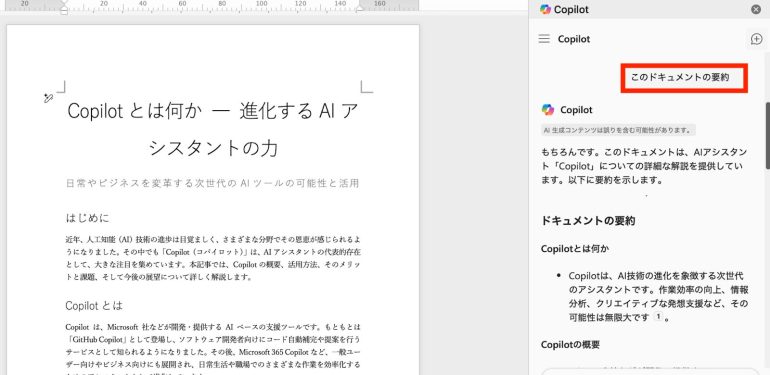This screenshot has height=375, width=770.
Task: Click the Copilotの概要 subheading in pane
Action: coord(570,345)
